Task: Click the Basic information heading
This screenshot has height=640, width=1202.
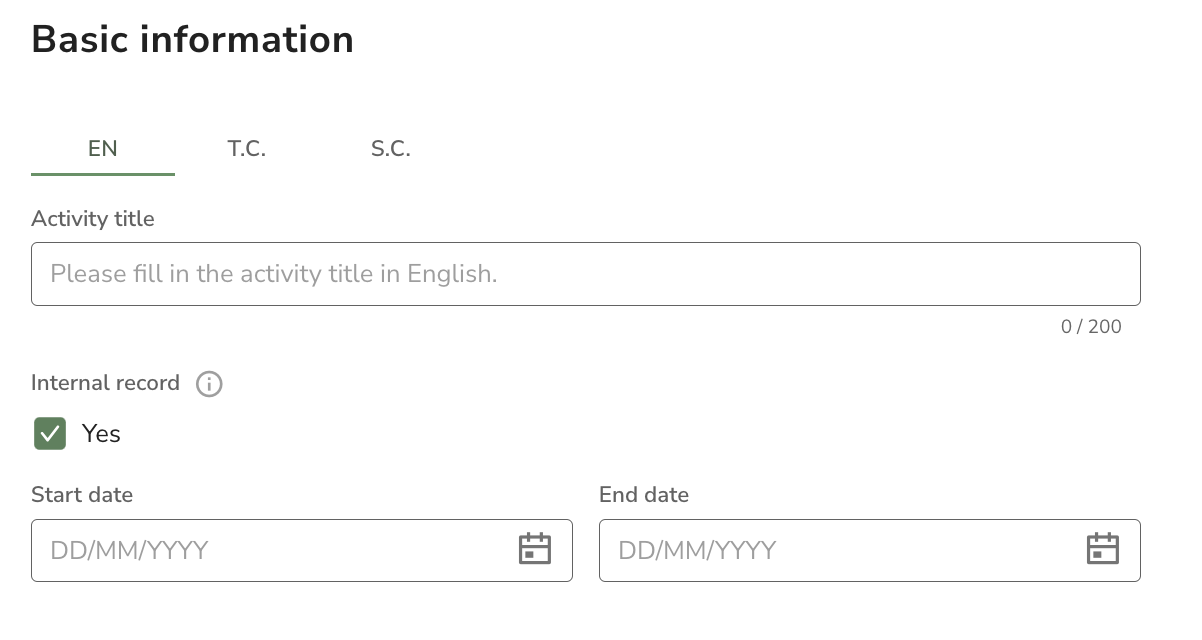Action: [x=193, y=40]
